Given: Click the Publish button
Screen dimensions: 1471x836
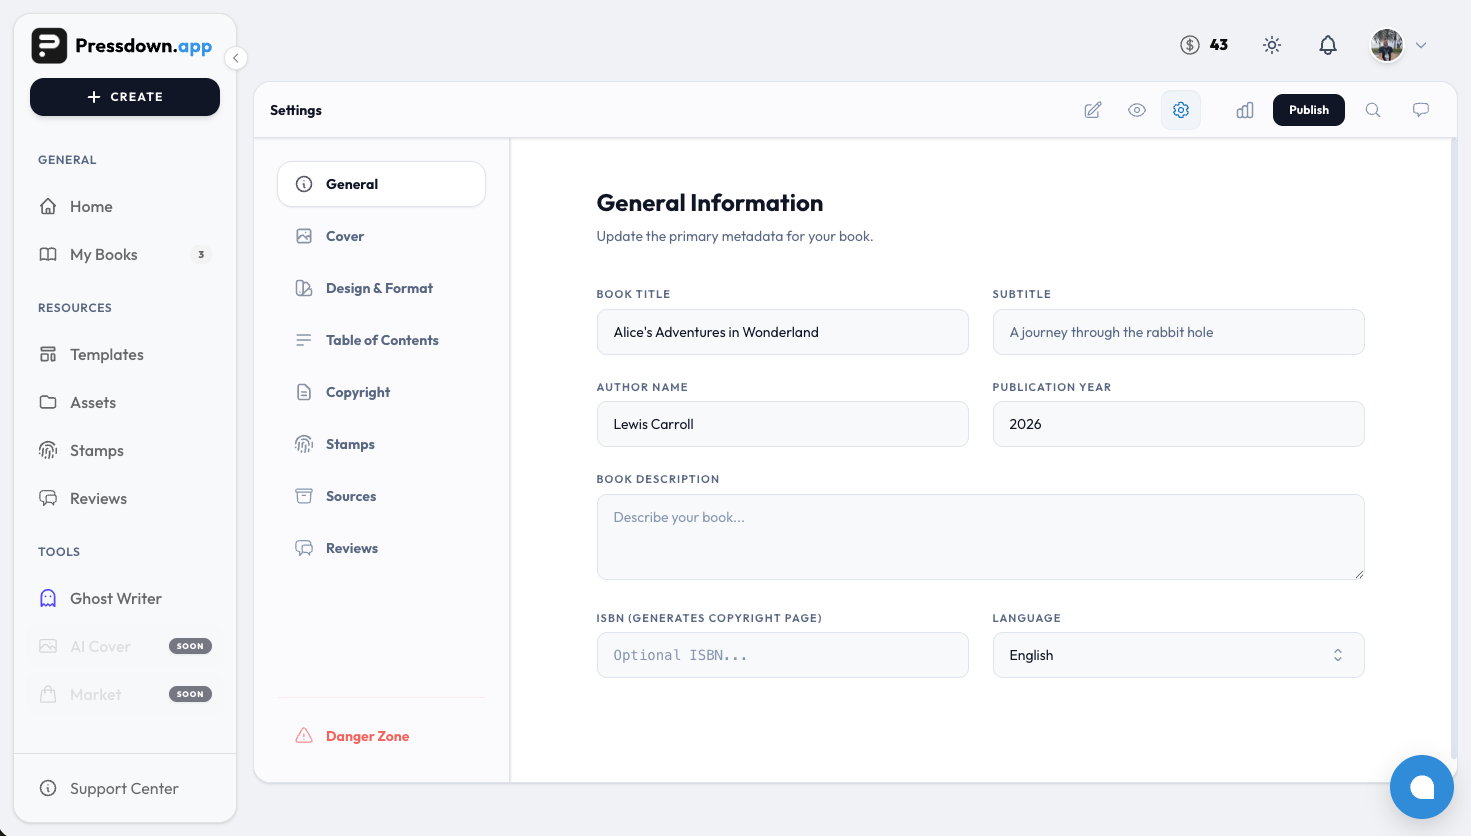Looking at the screenshot, I should tap(1309, 110).
